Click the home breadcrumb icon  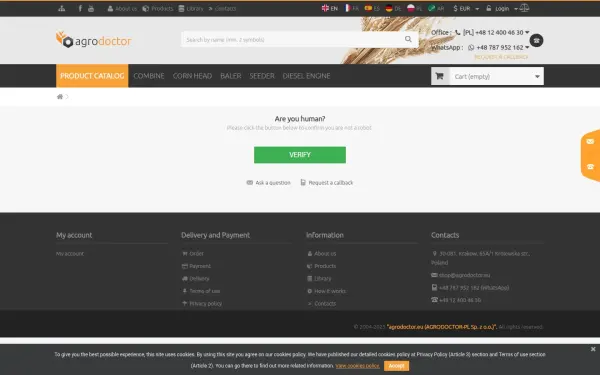(60, 96)
